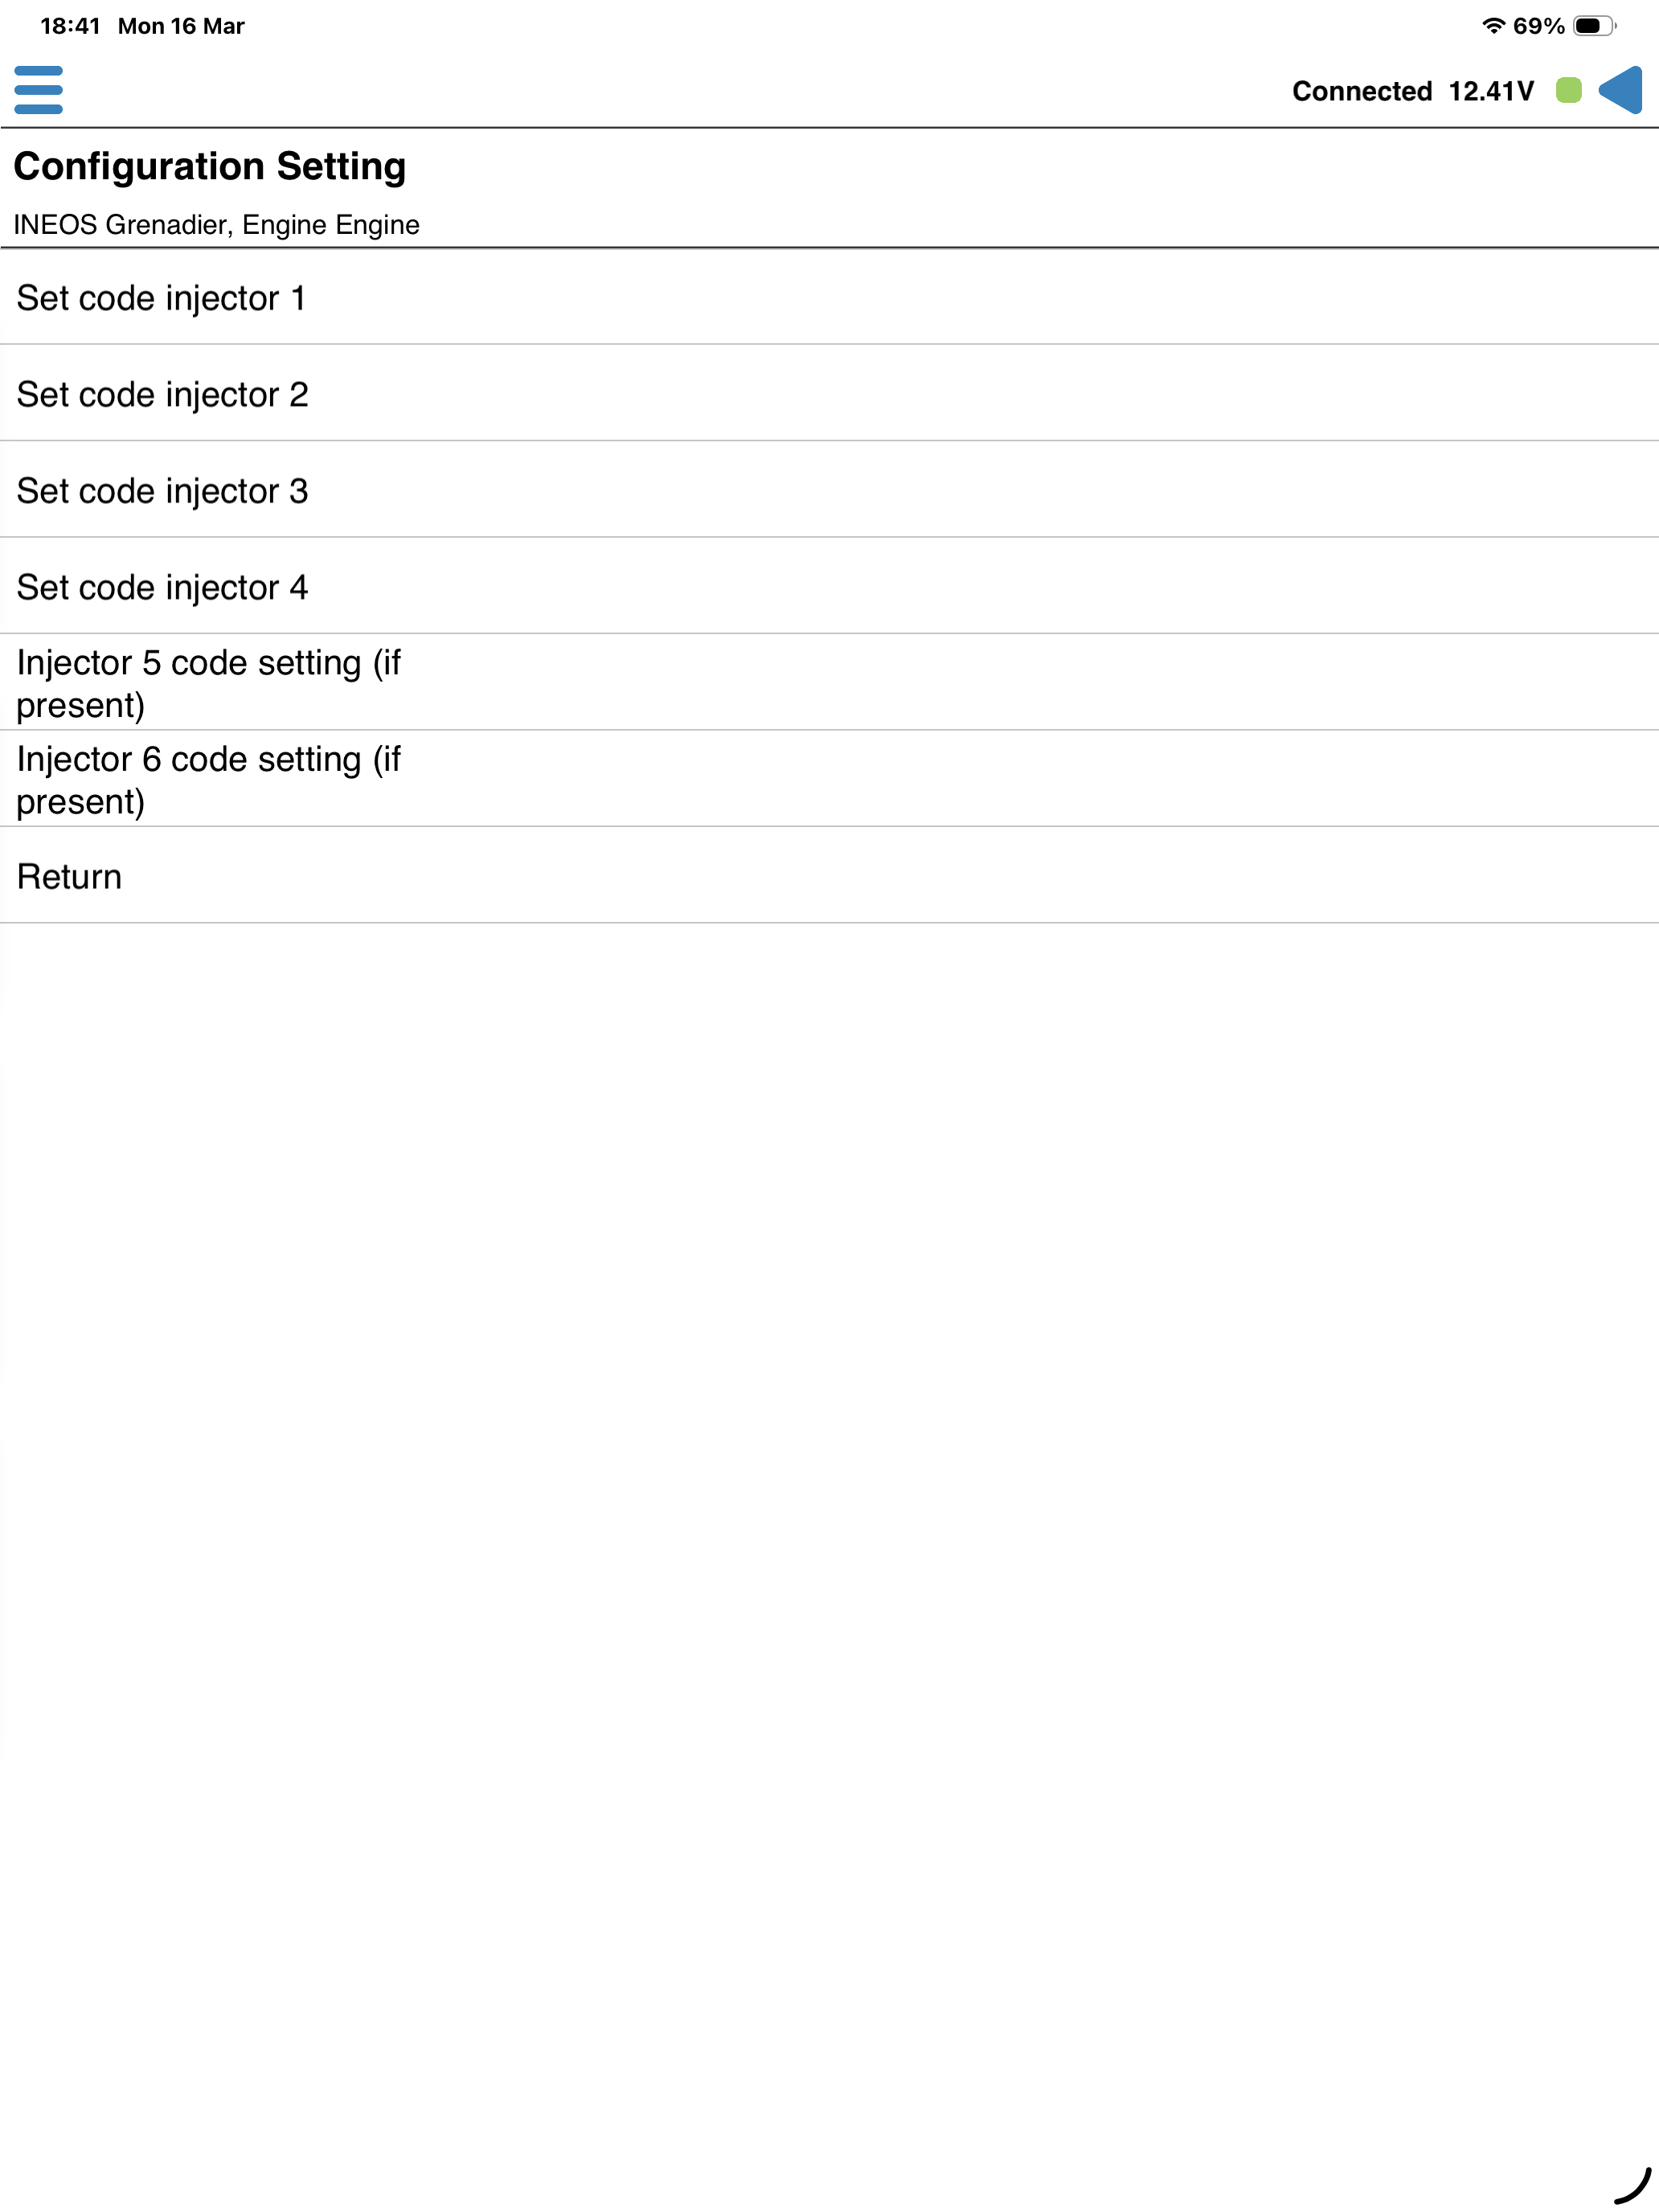Select Set code injector 3
Image resolution: width=1659 pixels, height=2212 pixels.
162,490
